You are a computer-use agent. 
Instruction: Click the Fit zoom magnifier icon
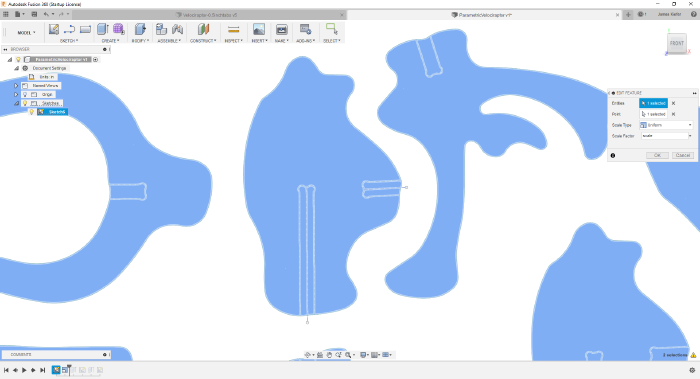[348, 355]
